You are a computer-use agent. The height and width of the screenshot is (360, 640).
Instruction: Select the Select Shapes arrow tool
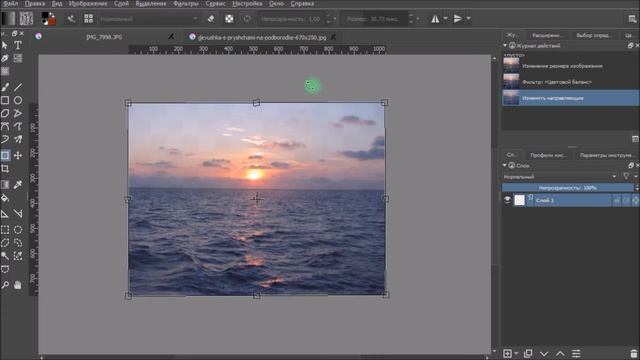tap(5, 45)
